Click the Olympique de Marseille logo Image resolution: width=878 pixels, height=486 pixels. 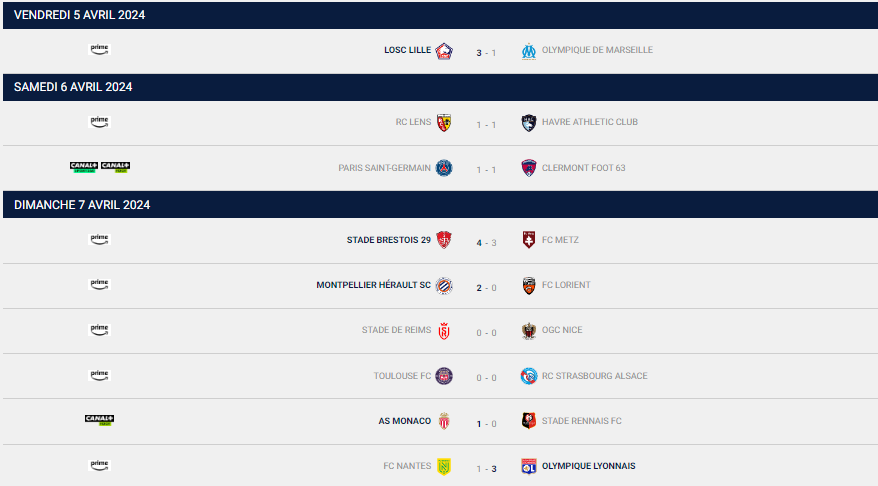pos(529,51)
